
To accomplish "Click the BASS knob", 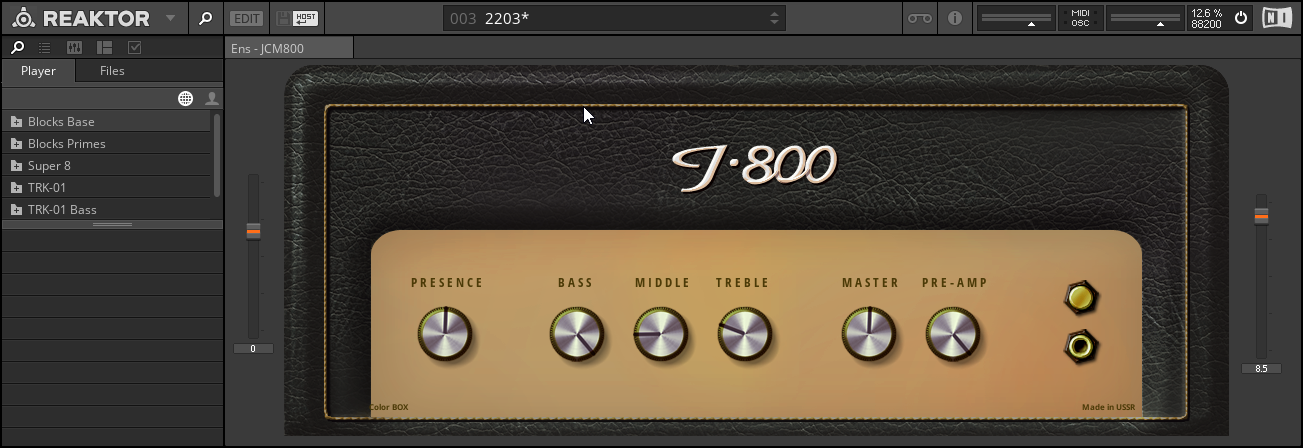I will tap(577, 334).
